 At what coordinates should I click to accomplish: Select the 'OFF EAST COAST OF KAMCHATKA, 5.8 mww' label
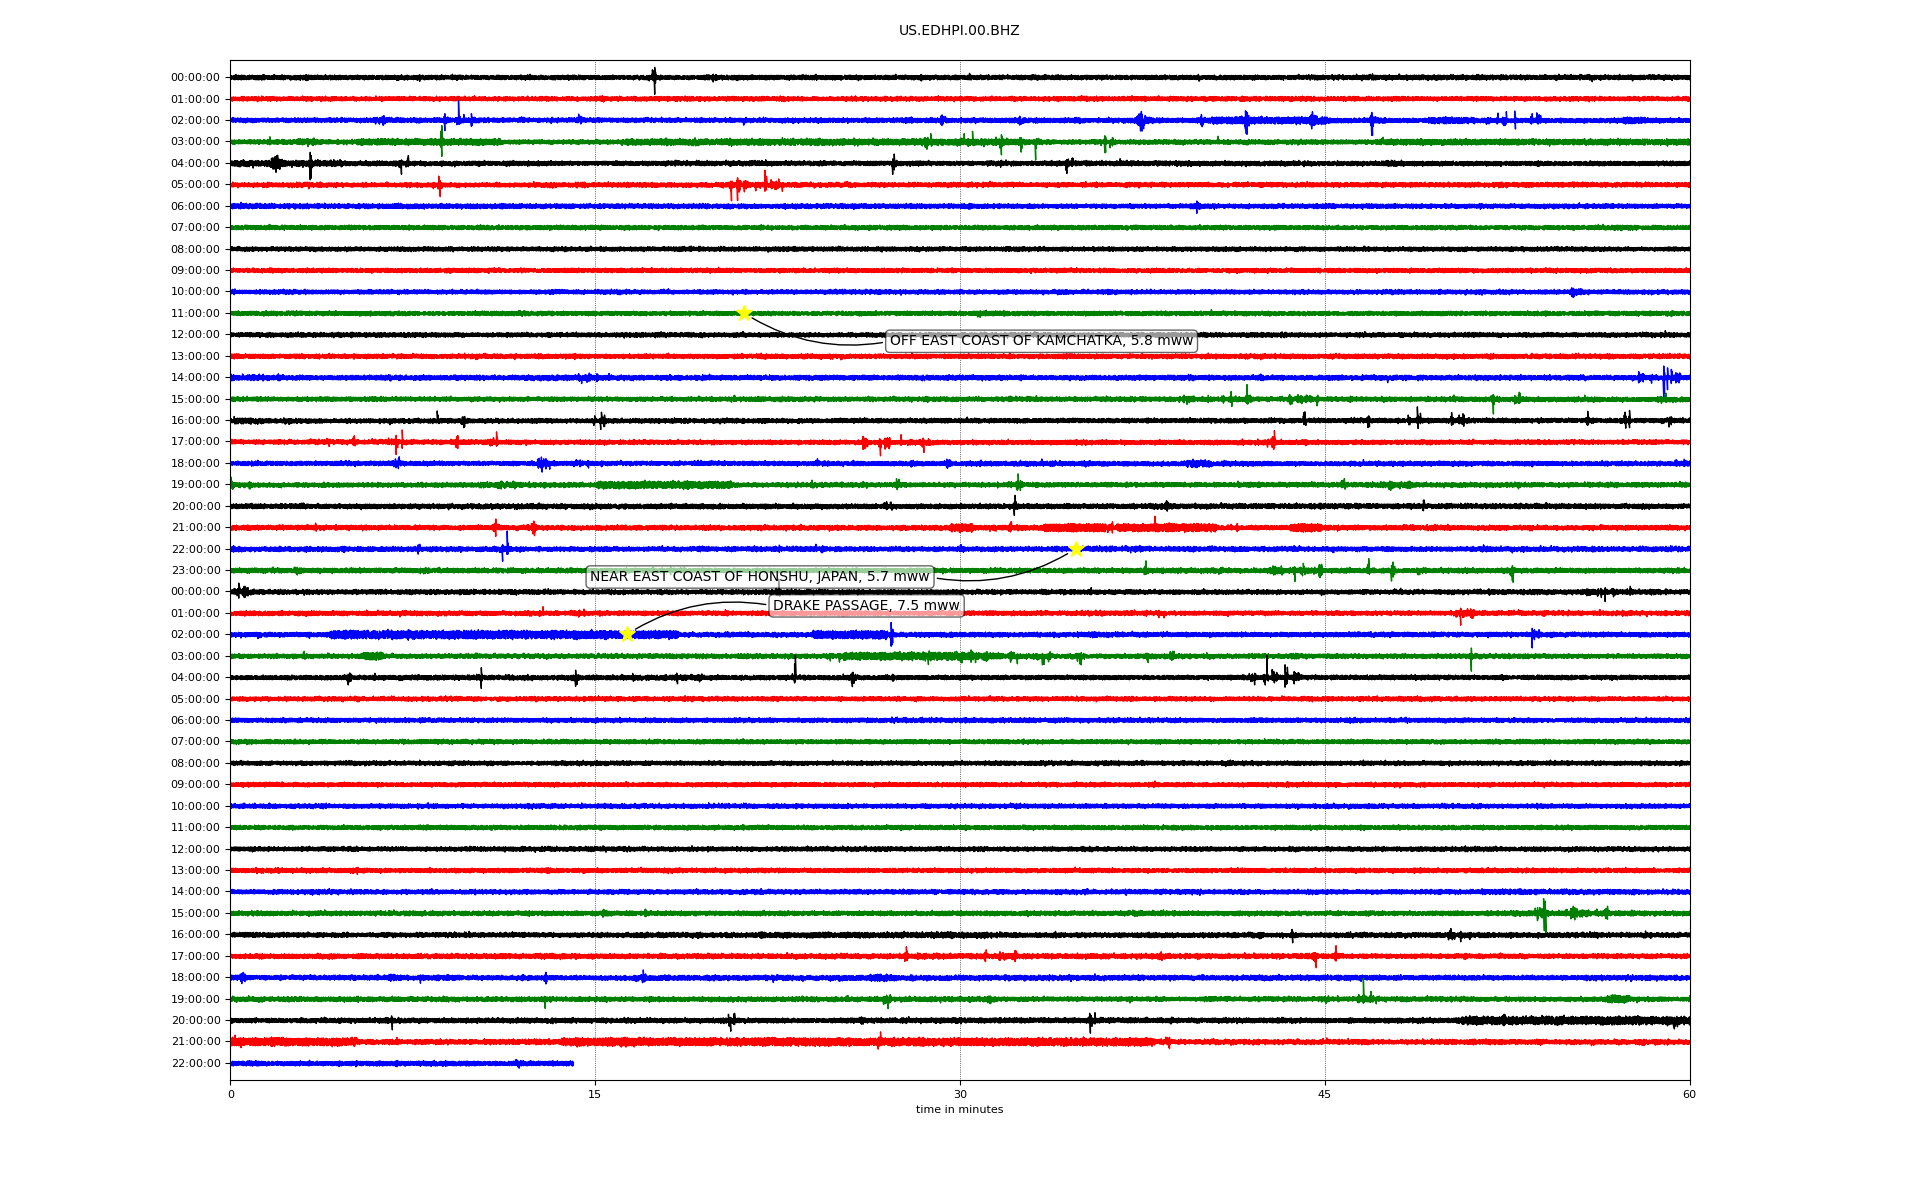click(x=1041, y=341)
